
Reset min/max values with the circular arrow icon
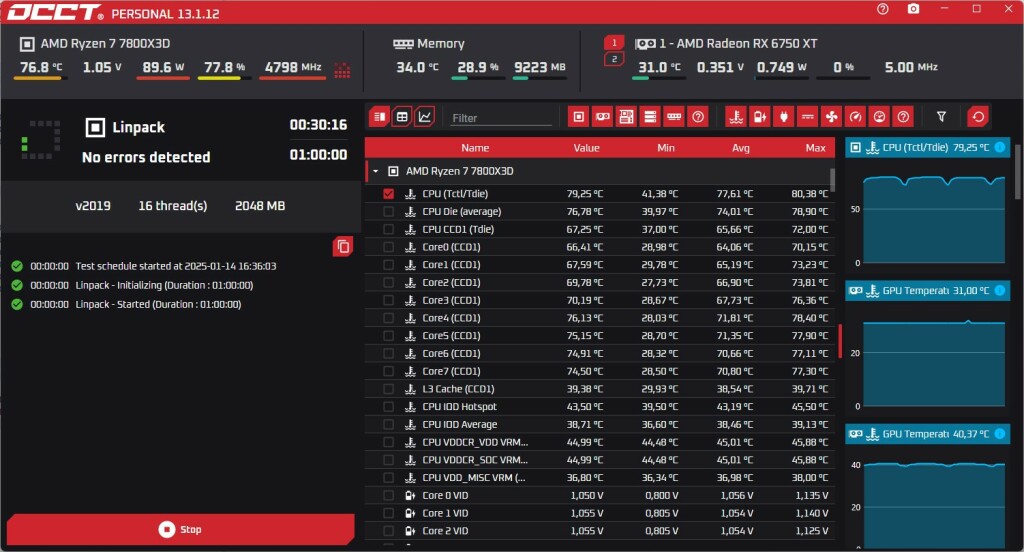pos(978,117)
